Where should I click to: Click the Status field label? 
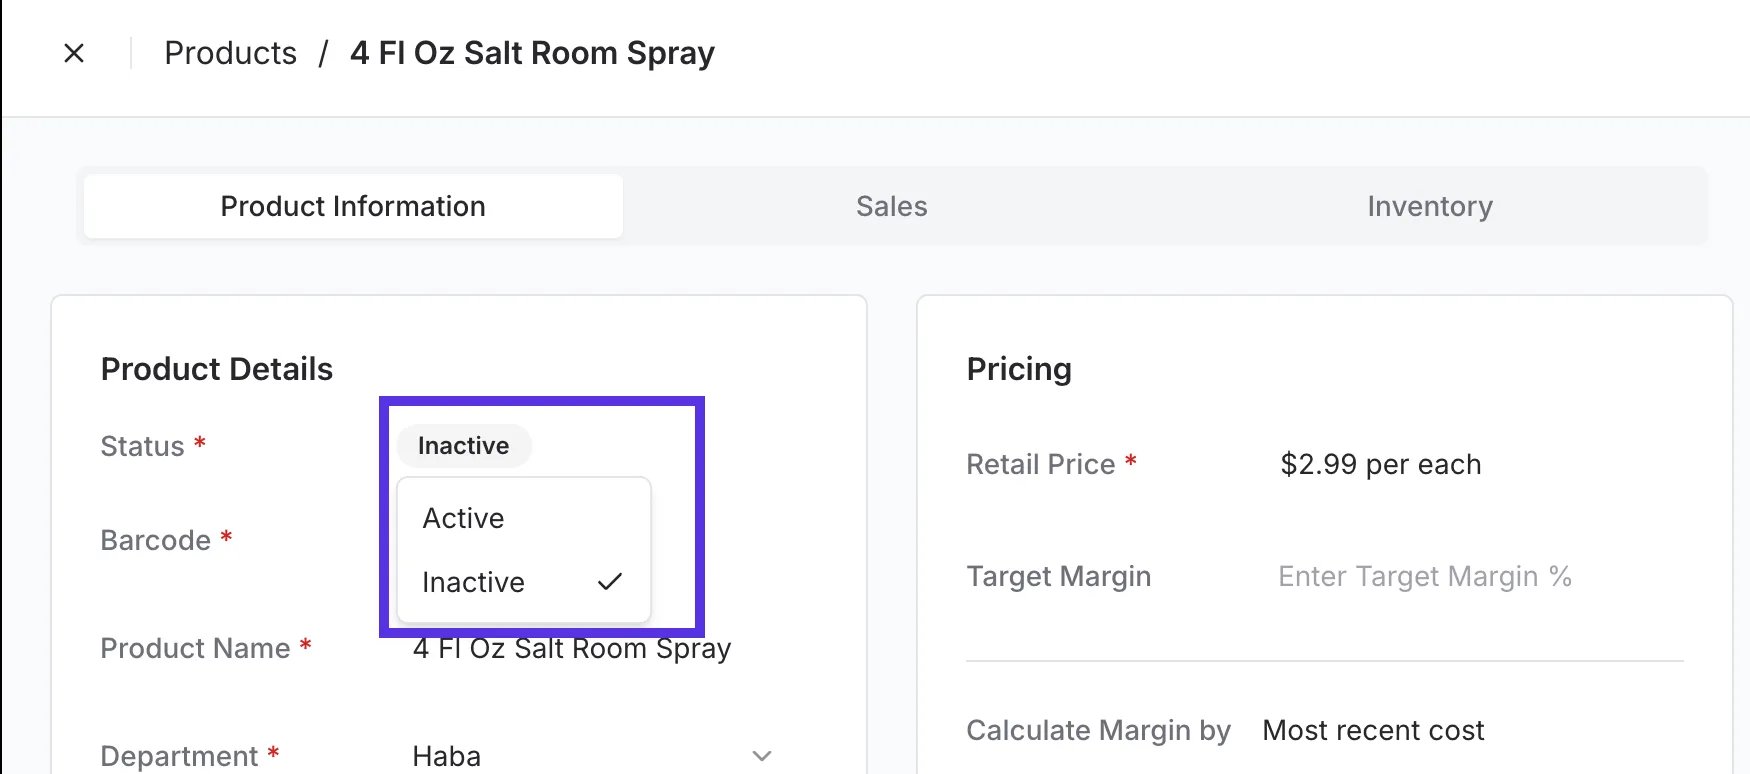(142, 446)
